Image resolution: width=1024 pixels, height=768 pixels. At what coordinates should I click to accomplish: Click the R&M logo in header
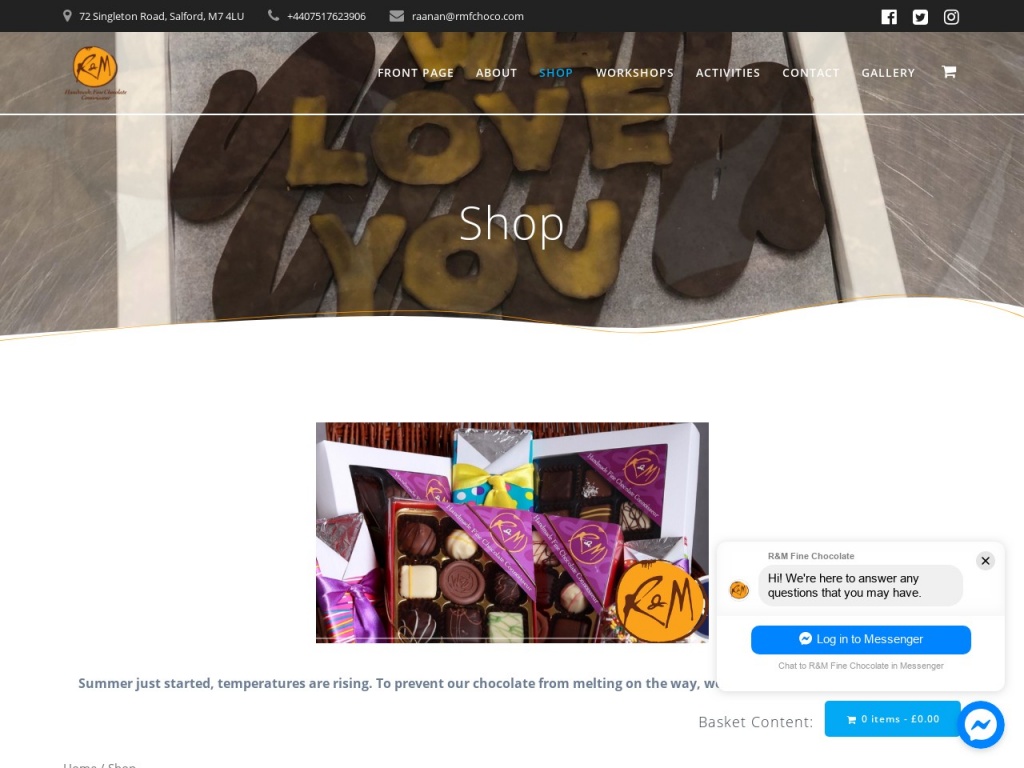[95, 72]
